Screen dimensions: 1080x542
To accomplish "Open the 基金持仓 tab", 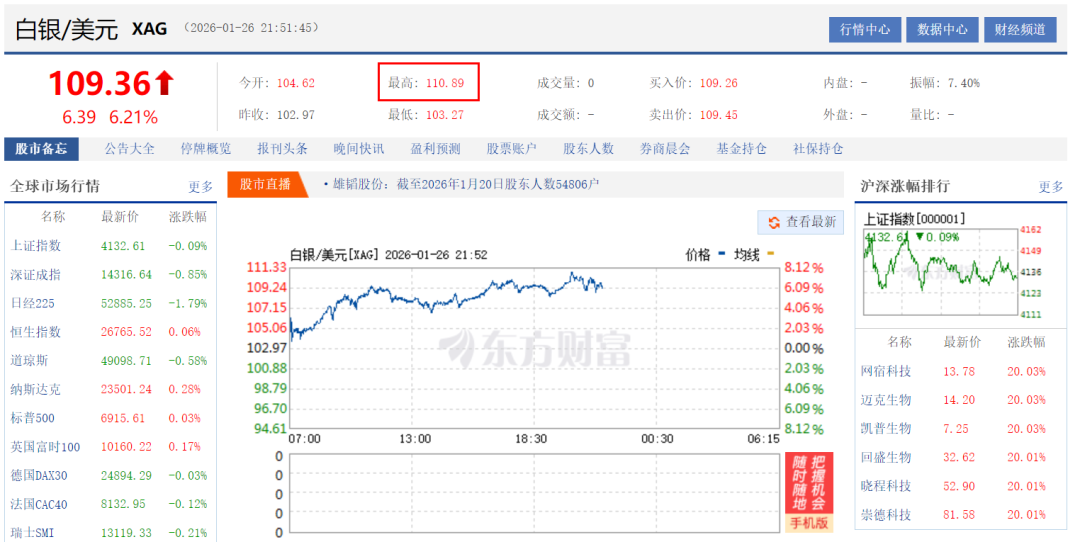I will 741,149.
